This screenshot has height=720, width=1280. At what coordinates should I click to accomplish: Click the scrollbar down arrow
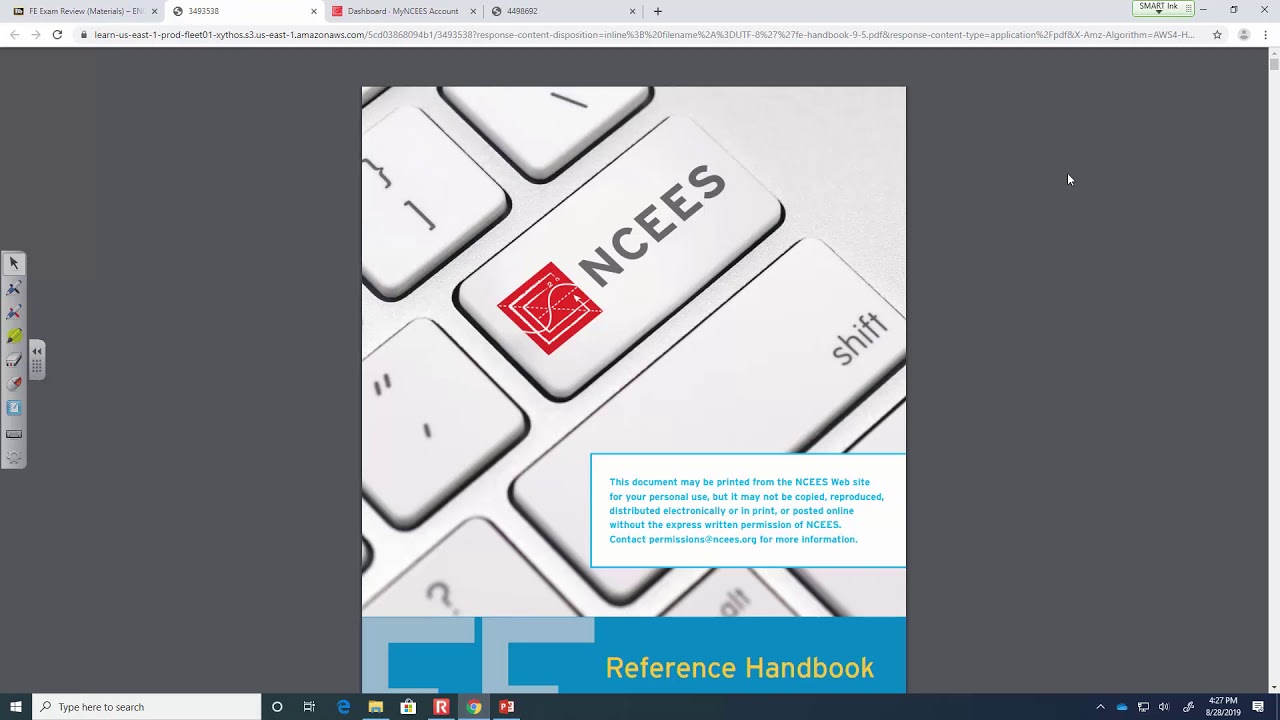click(1274, 687)
